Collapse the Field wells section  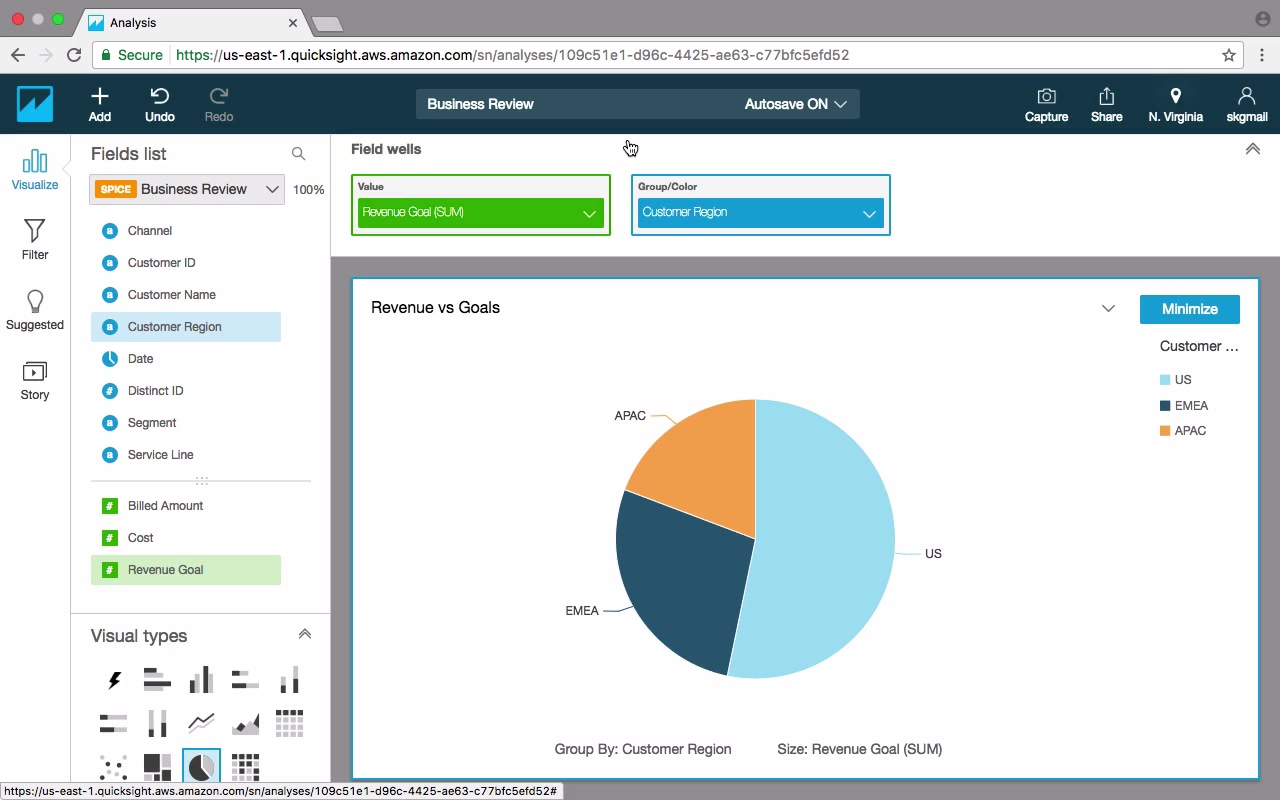[1252, 149]
